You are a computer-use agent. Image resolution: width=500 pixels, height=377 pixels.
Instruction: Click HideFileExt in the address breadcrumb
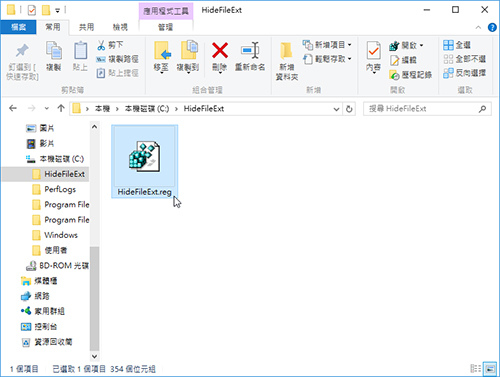[204, 109]
